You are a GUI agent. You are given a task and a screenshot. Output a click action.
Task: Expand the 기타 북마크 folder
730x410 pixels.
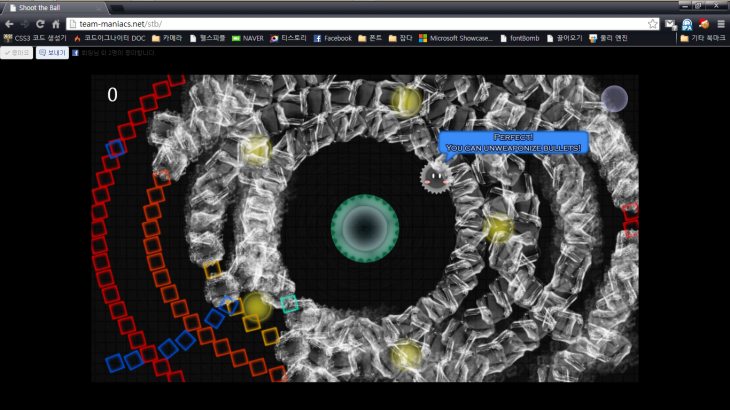[701, 38]
